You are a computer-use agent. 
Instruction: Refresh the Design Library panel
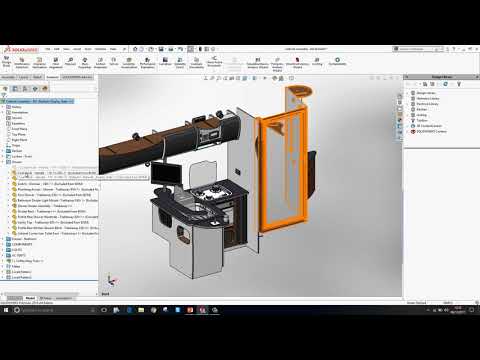(445, 84)
